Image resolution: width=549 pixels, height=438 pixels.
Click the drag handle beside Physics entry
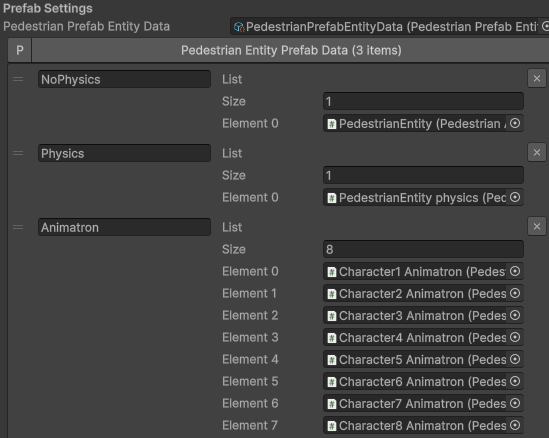coord(18,153)
